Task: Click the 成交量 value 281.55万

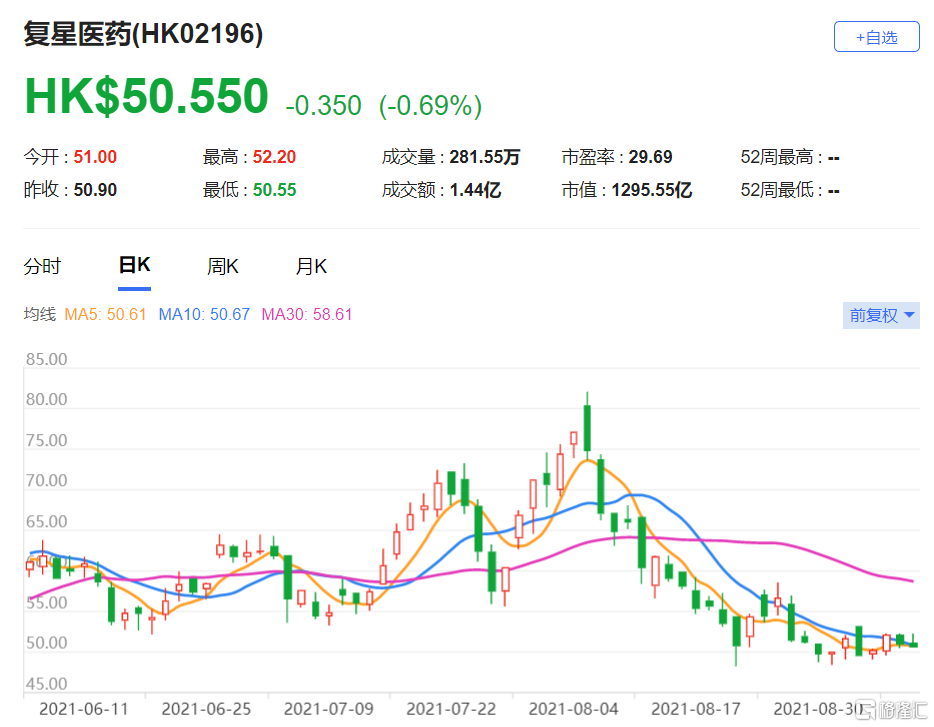Action: point(484,157)
